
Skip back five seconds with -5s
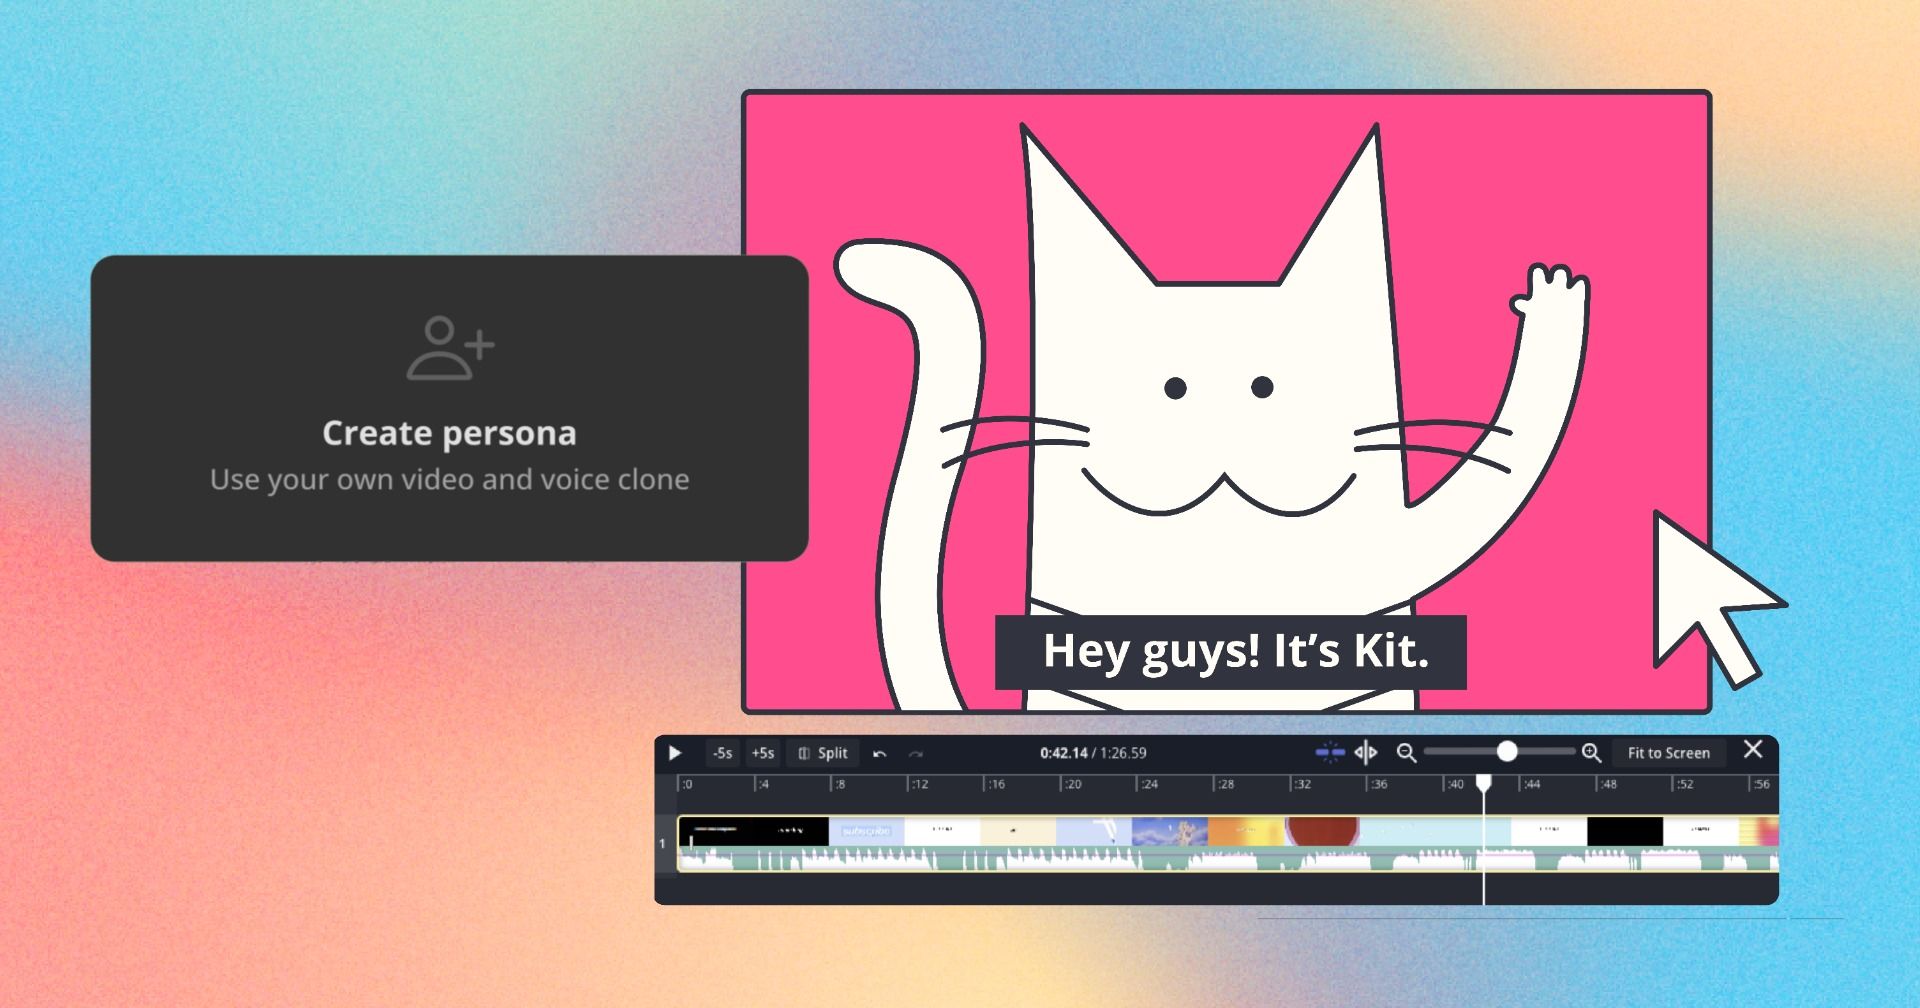722,753
